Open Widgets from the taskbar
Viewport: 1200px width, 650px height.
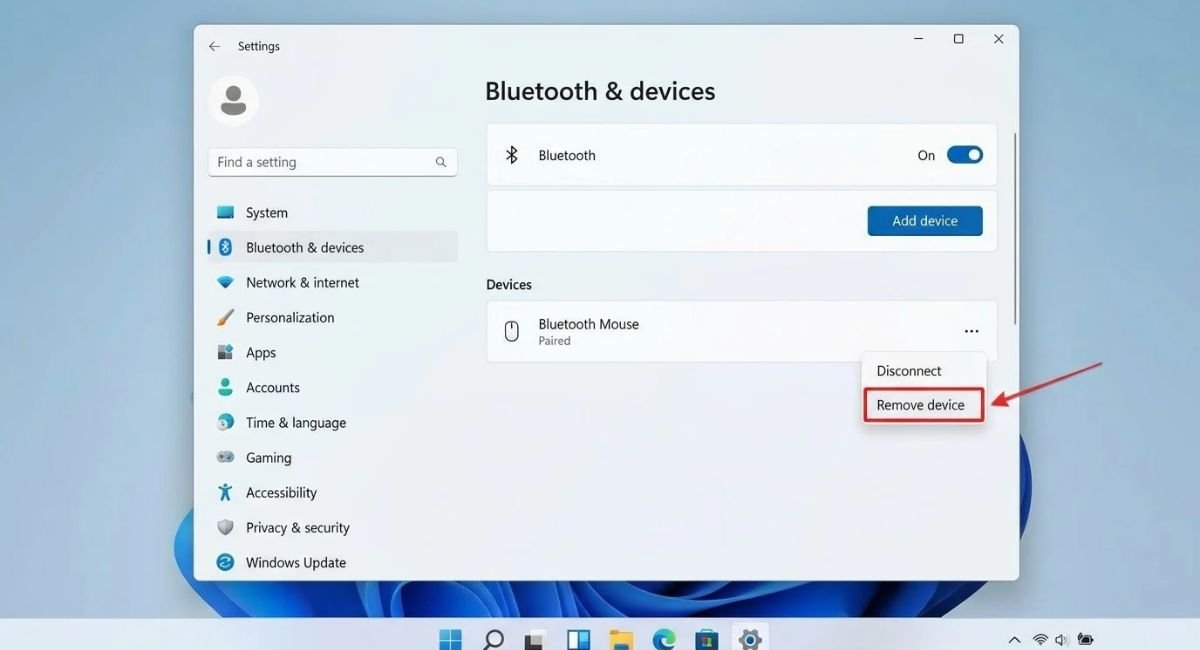coord(578,639)
